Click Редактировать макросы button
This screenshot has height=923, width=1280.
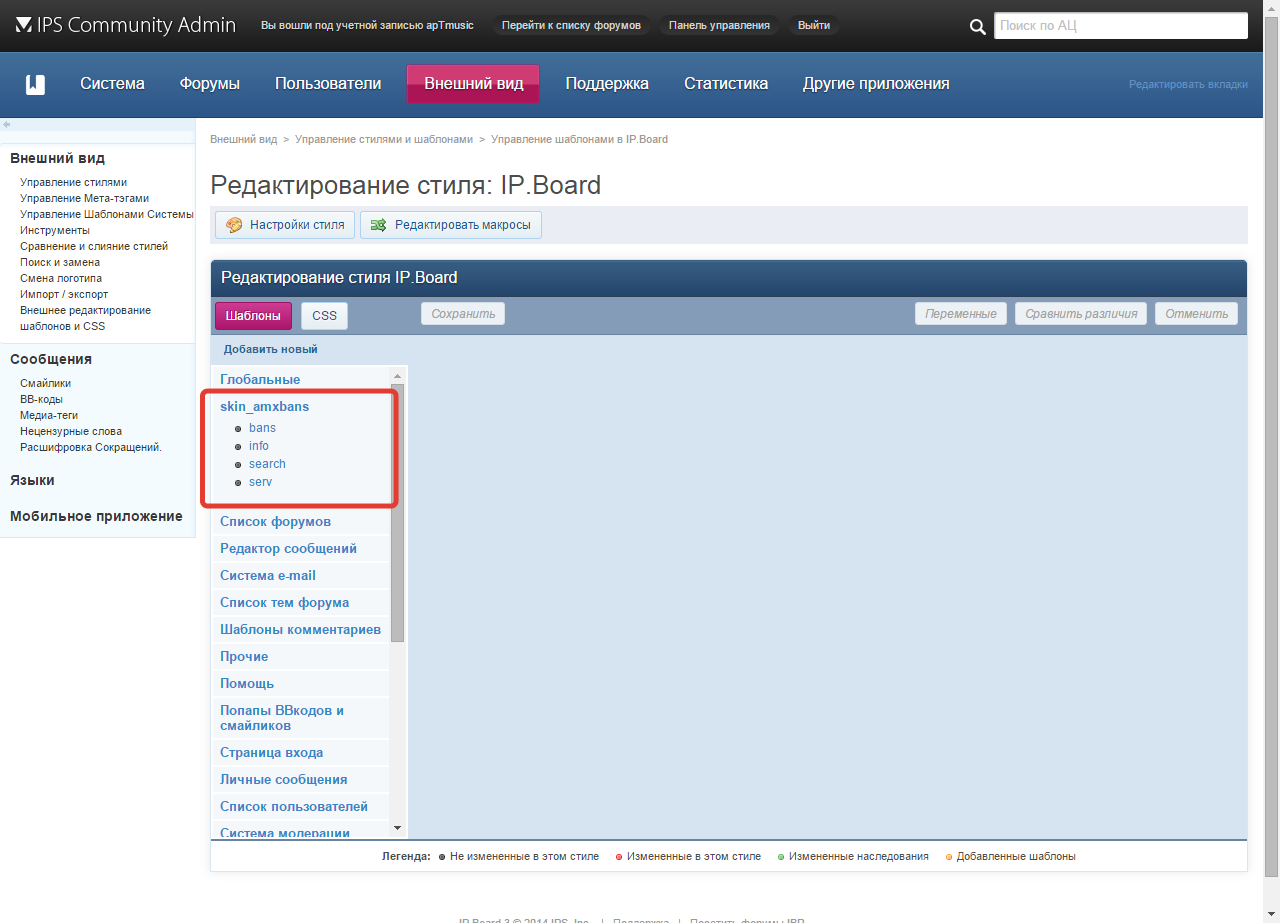pyautogui.click(x=451, y=225)
